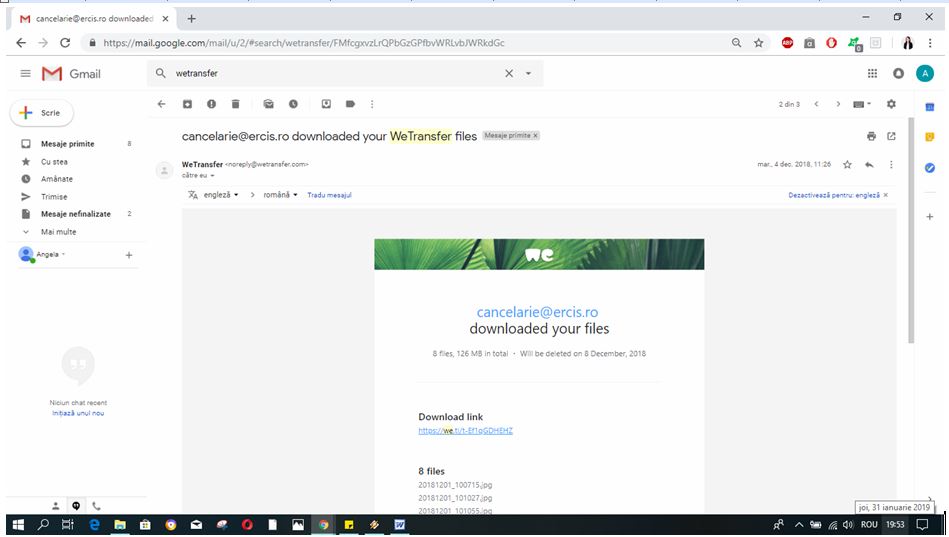
Task: Click the back arrow to return to results
Action: tap(162, 104)
